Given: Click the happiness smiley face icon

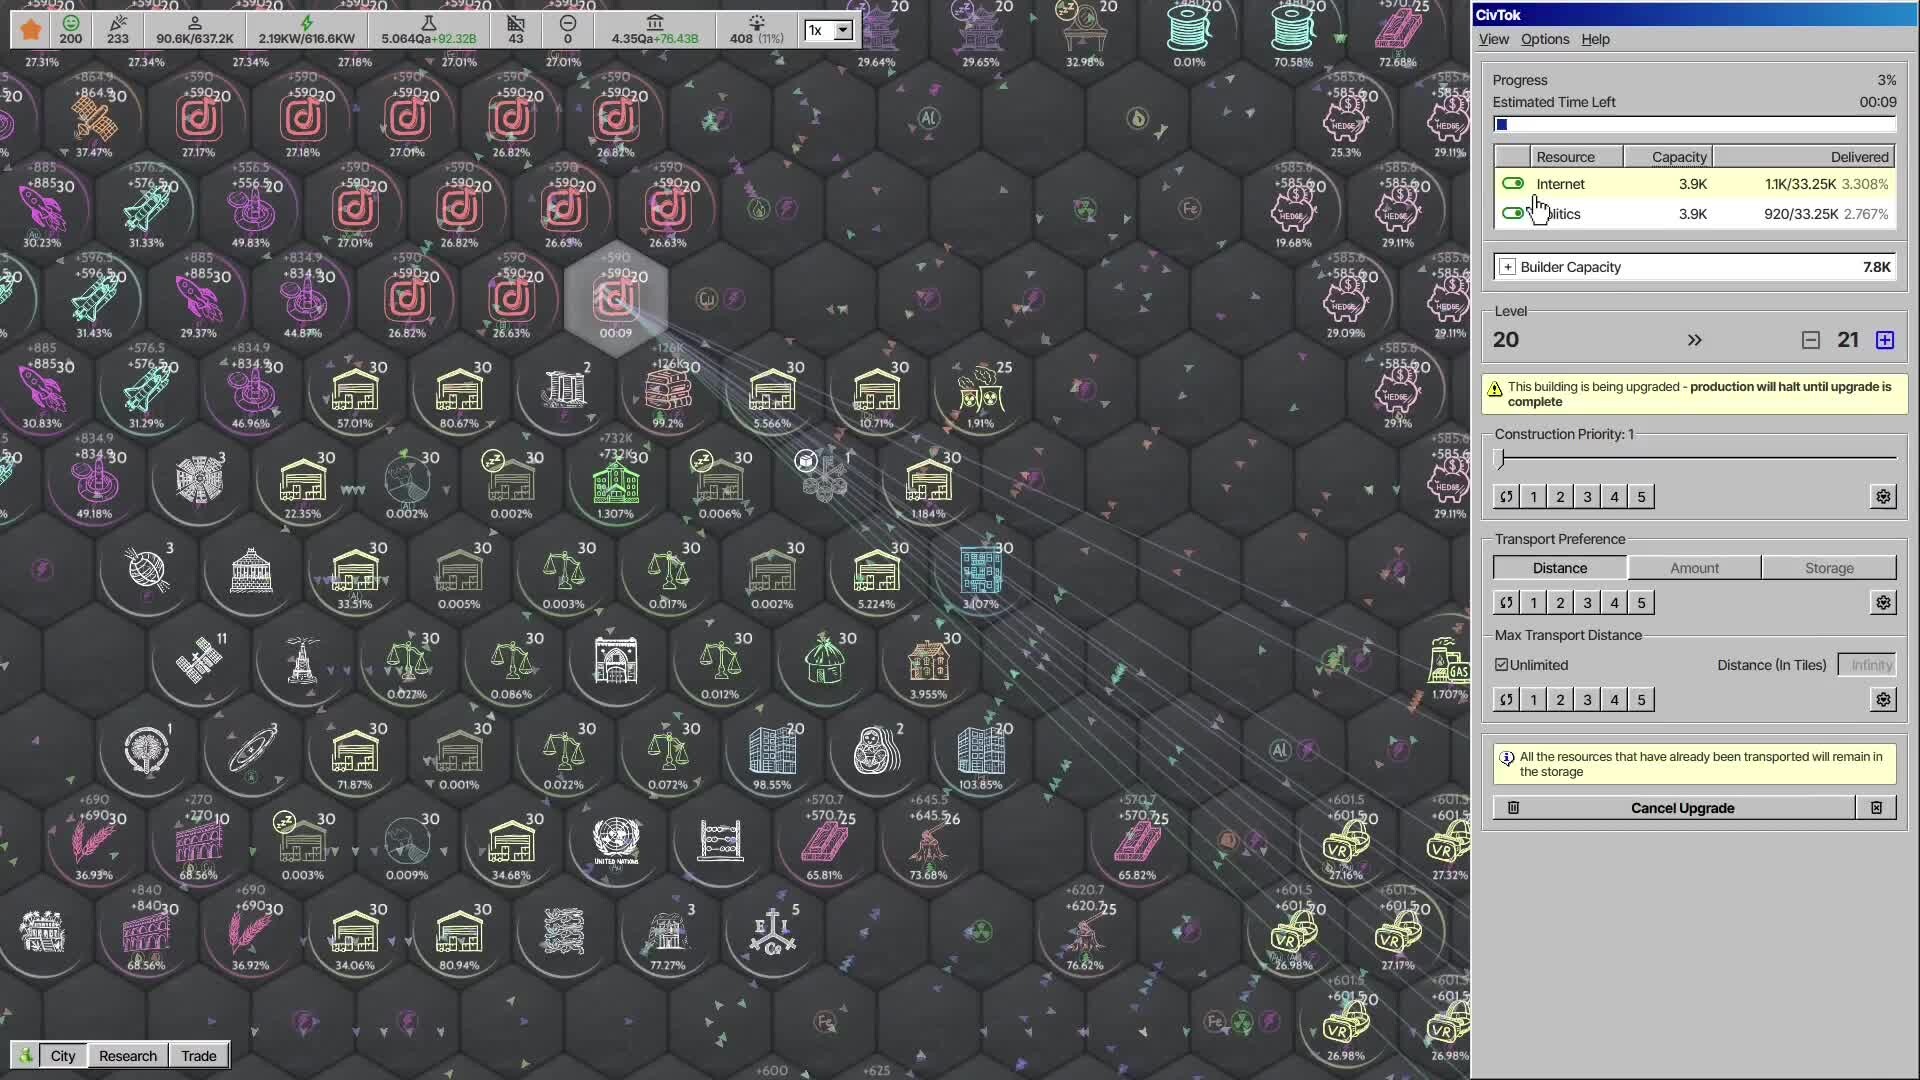Looking at the screenshot, I should [x=70, y=22].
